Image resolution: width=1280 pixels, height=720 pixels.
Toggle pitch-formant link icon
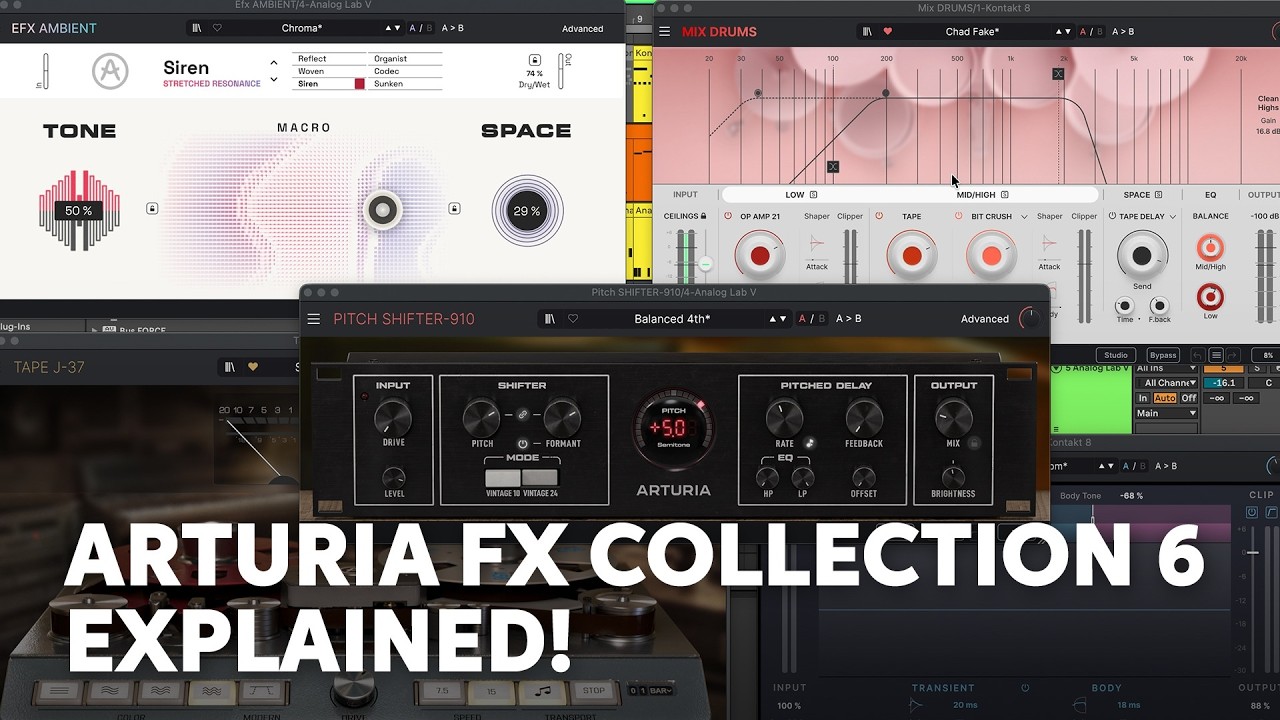[x=522, y=414]
